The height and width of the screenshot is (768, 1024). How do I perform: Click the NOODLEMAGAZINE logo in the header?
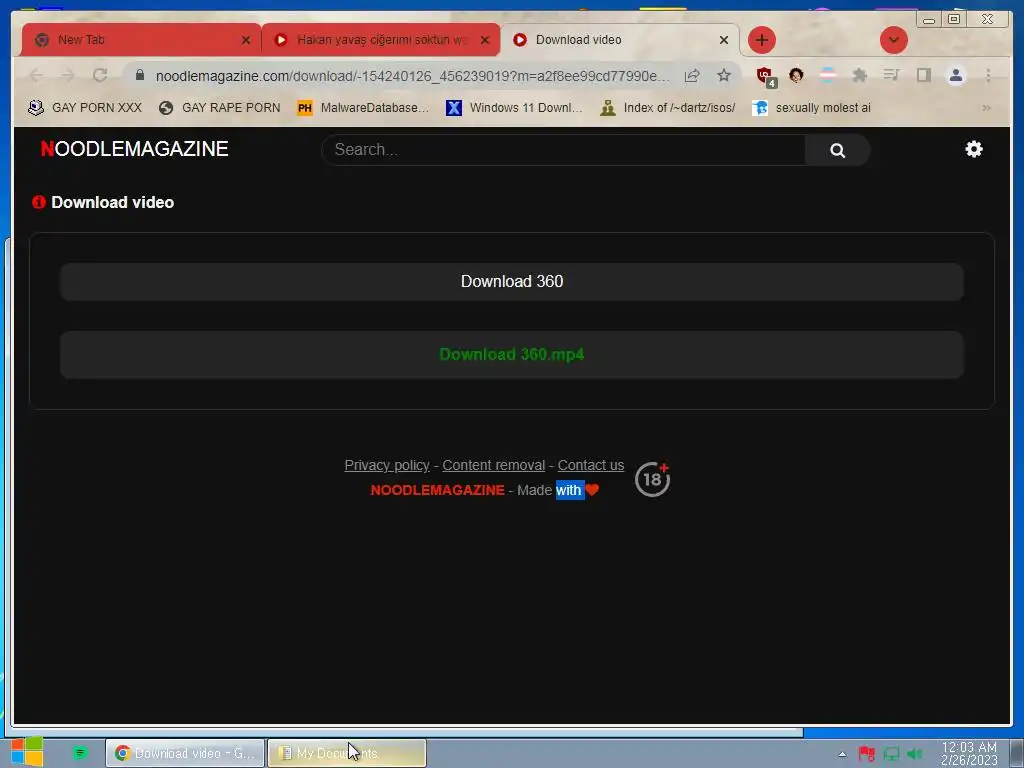click(135, 149)
